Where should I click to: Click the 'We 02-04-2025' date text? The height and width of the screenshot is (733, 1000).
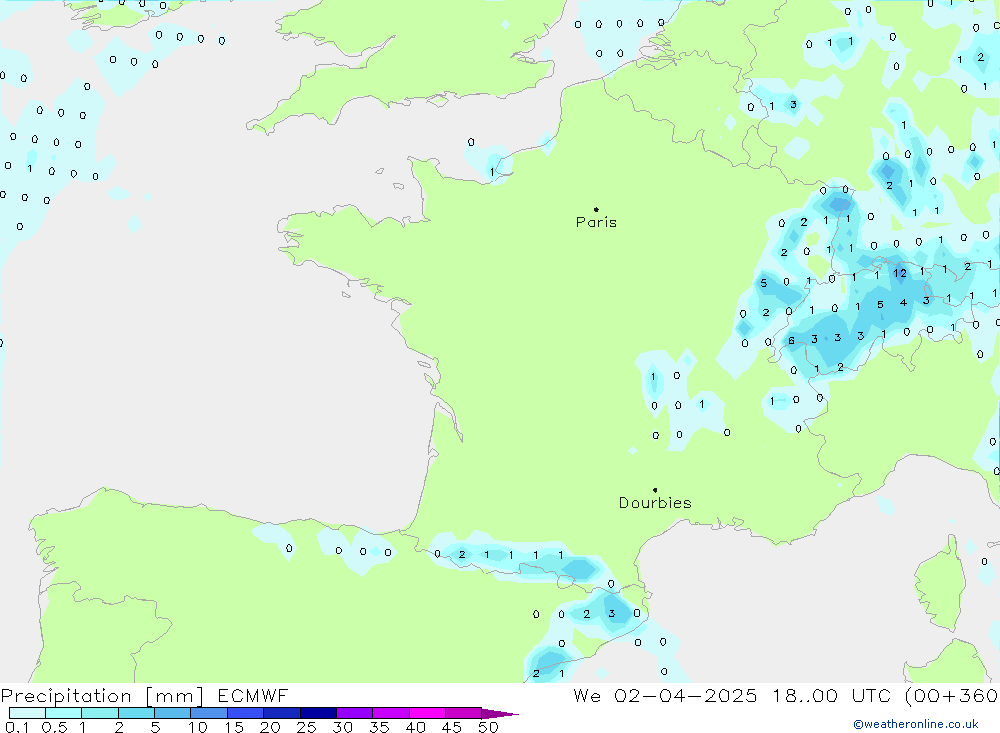(665, 695)
